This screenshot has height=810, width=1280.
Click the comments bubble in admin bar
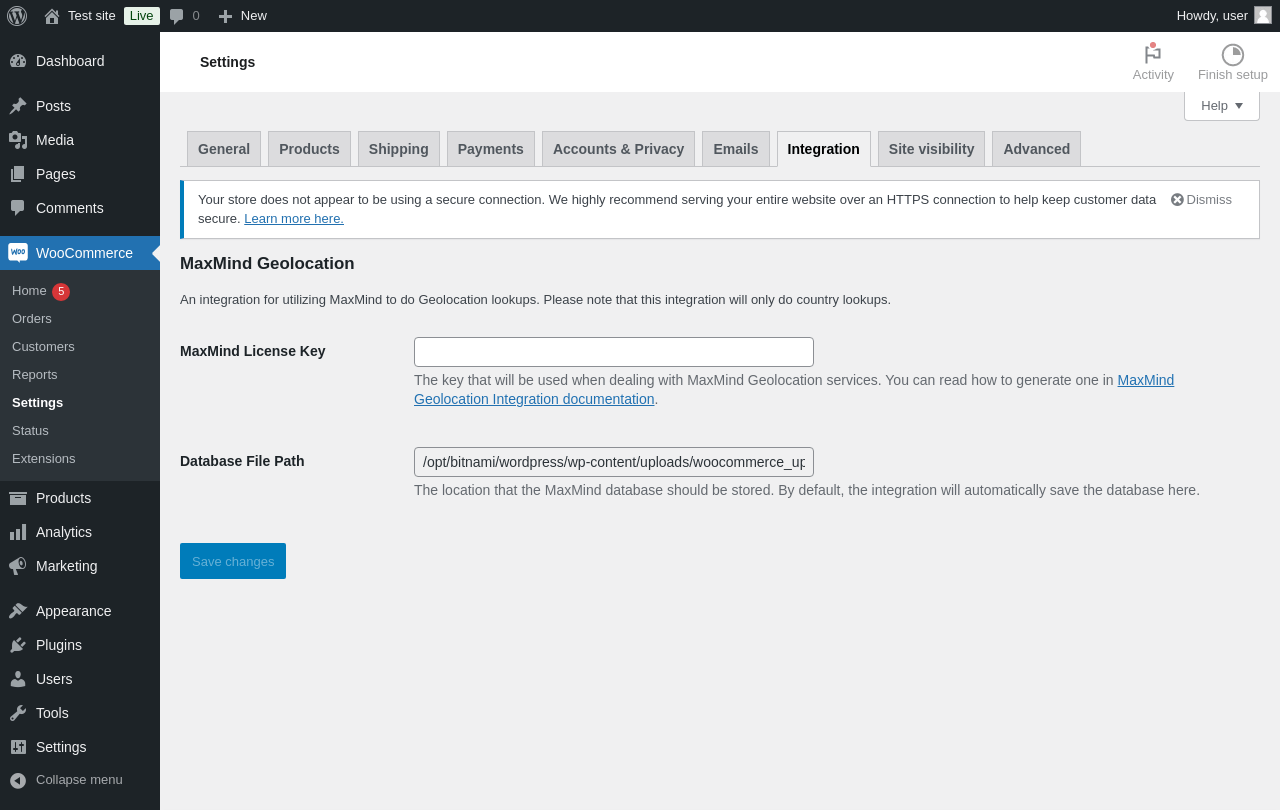point(177,16)
